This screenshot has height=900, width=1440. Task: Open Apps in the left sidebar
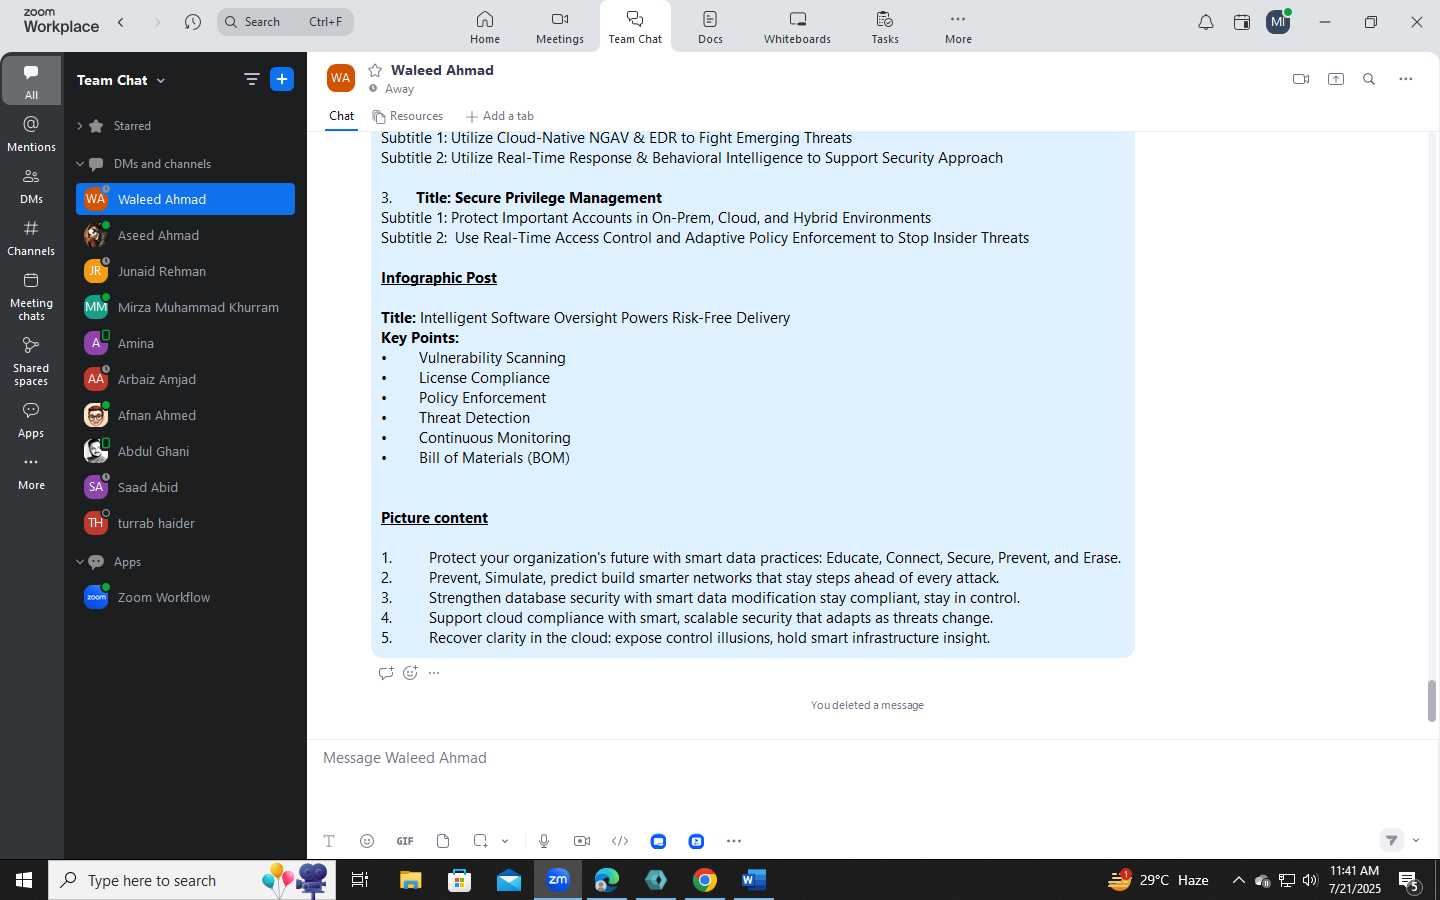pyautogui.click(x=31, y=420)
